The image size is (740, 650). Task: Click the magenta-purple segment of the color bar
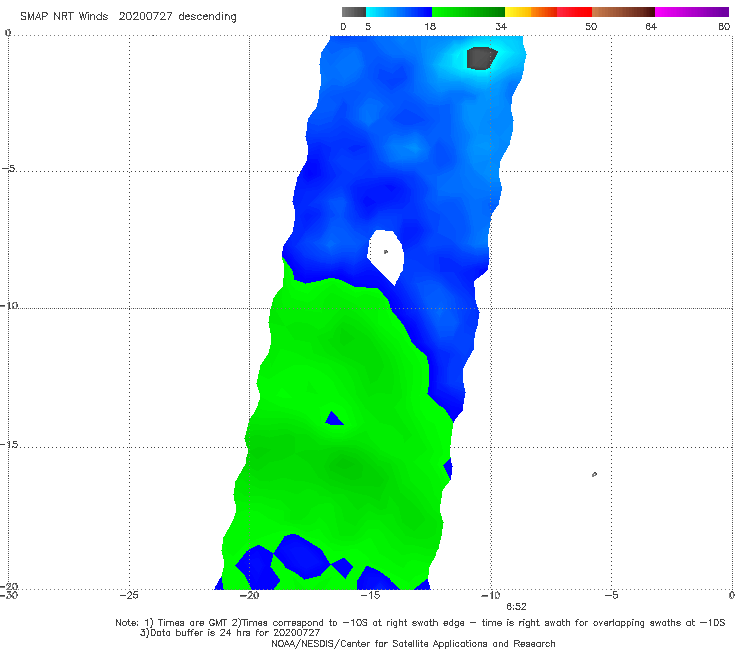tap(692, 12)
